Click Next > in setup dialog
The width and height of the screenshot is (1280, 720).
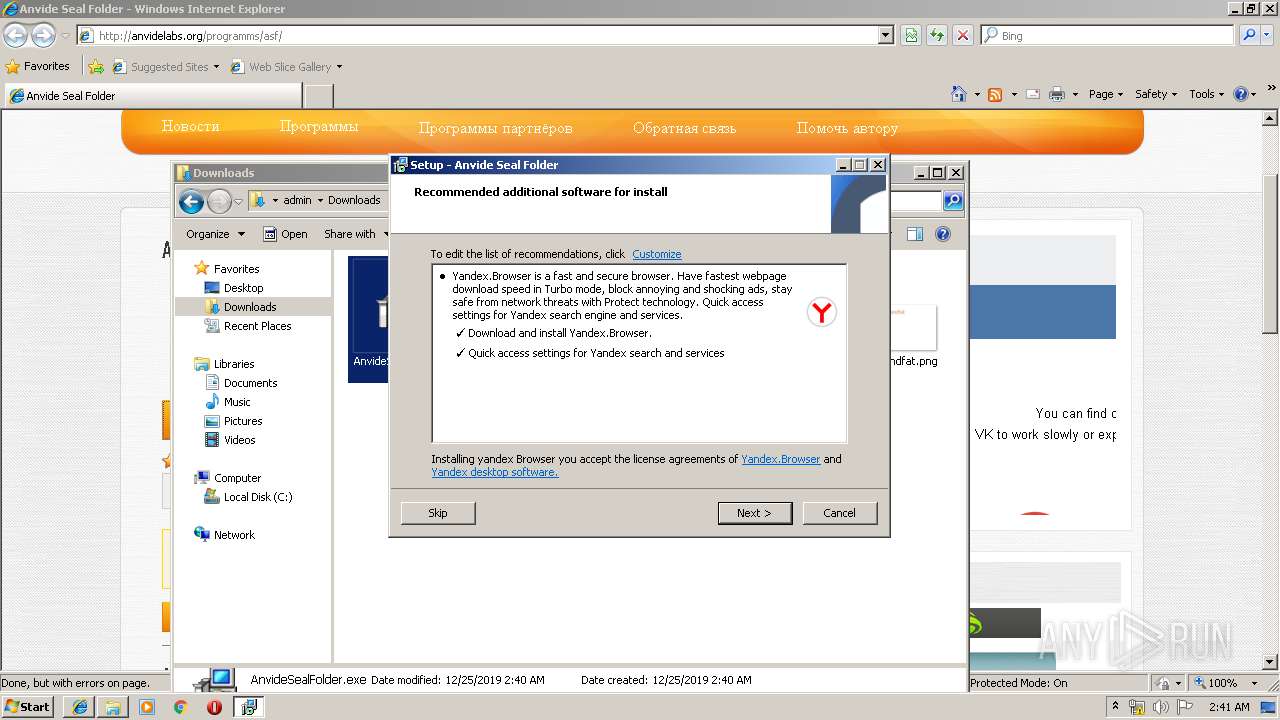coord(755,513)
